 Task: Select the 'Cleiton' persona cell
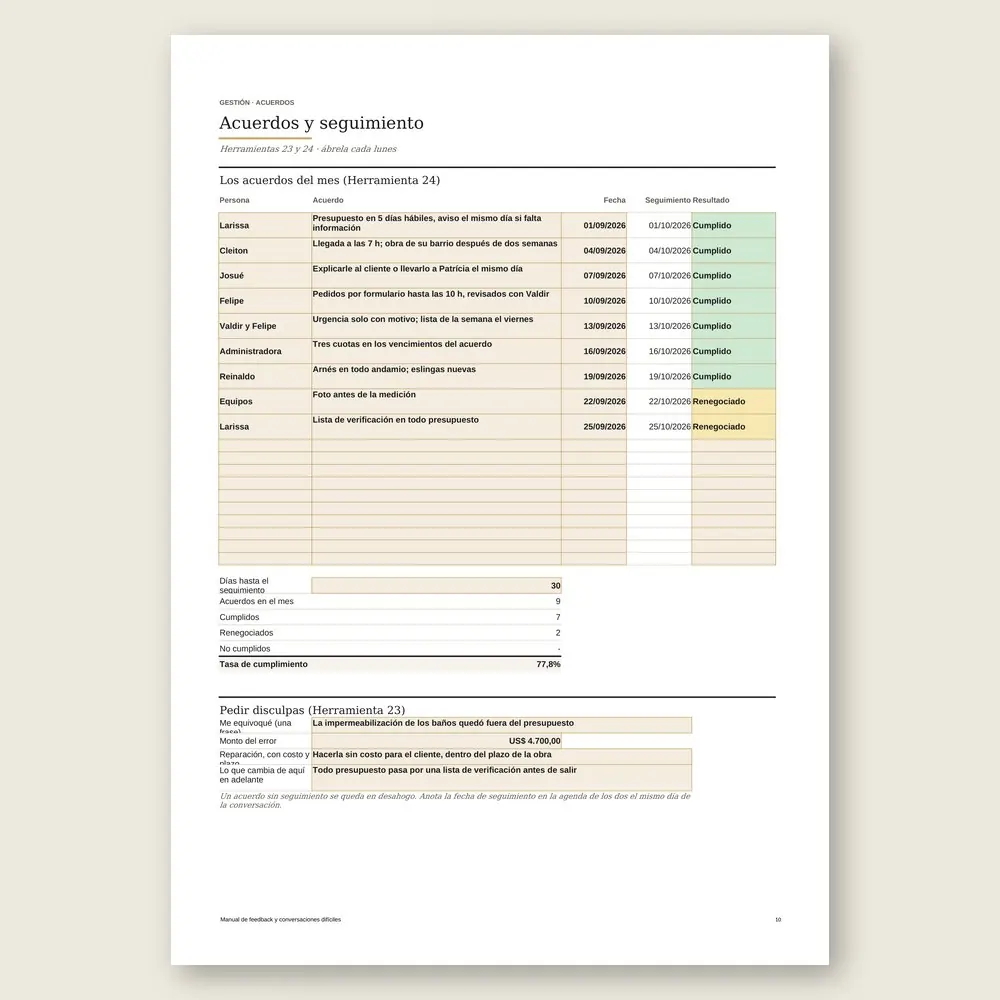pos(265,251)
